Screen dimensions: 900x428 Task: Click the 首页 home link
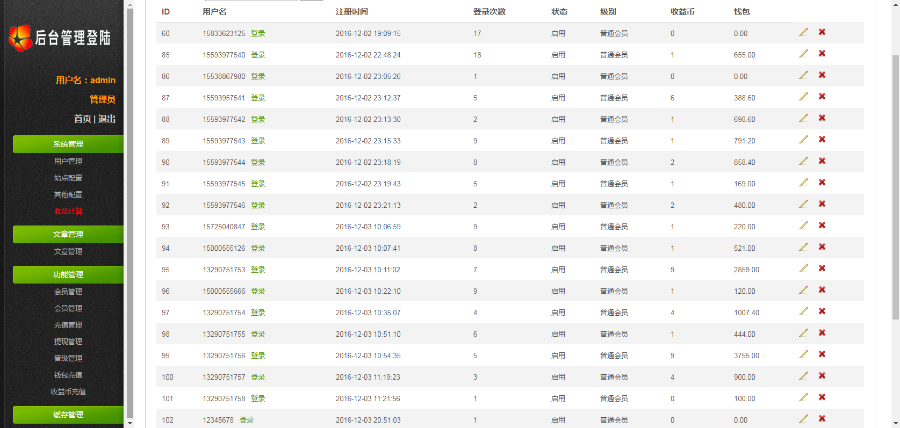(82, 119)
